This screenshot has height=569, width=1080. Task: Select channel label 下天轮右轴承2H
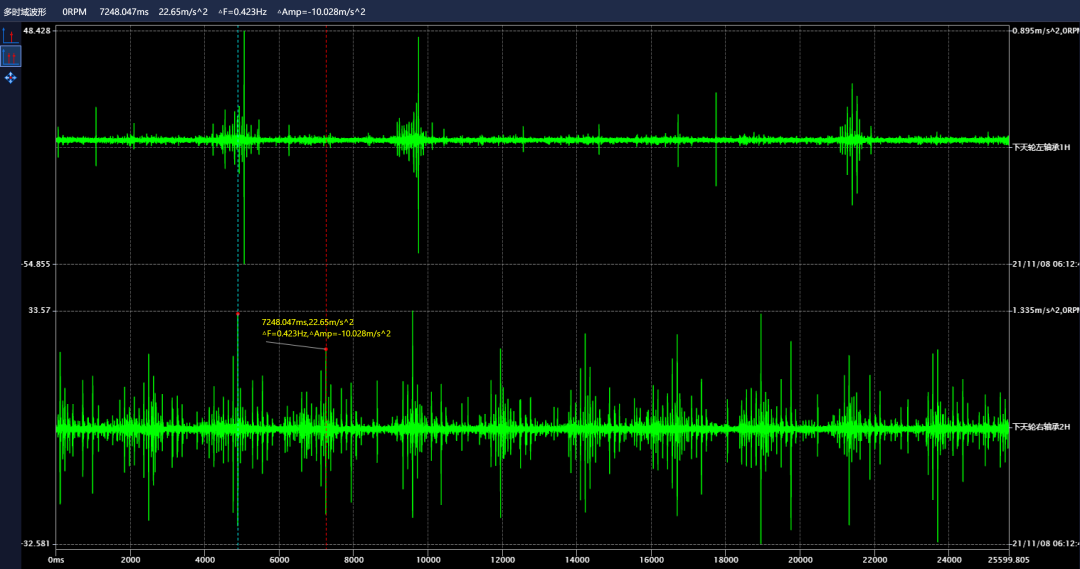tap(1041, 427)
